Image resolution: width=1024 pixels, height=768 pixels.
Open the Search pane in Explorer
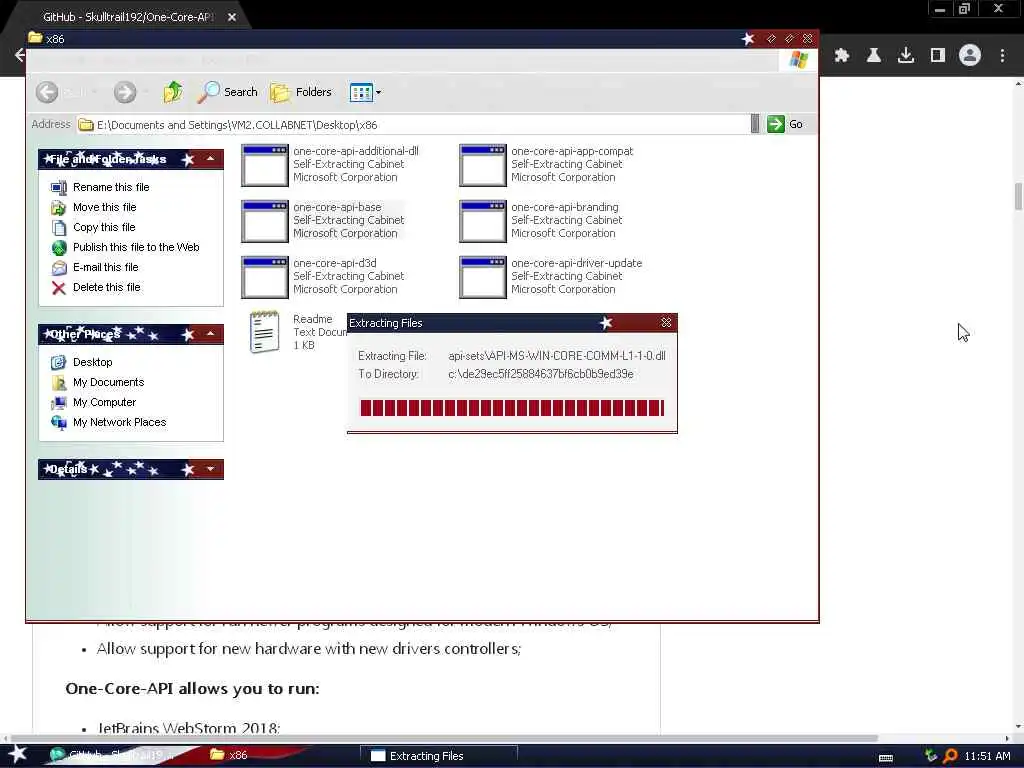pos(227,92)
